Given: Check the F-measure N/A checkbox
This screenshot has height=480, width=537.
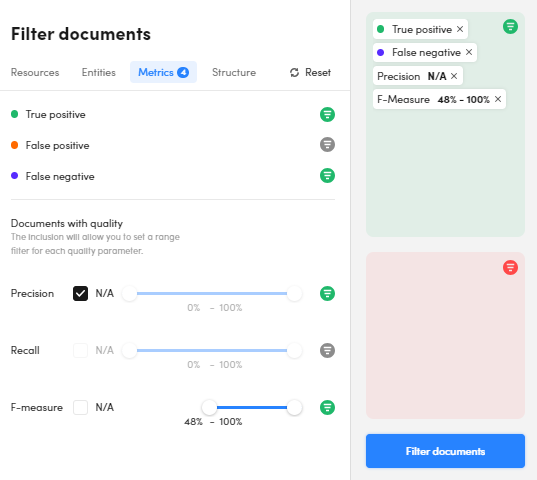Looking at the screenshot, I should tap(80, 407).
